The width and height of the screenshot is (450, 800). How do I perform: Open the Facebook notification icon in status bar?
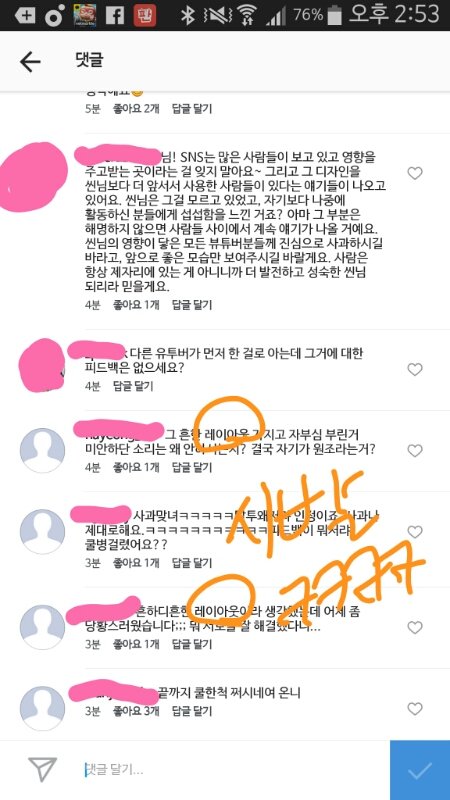click(115, 15)
